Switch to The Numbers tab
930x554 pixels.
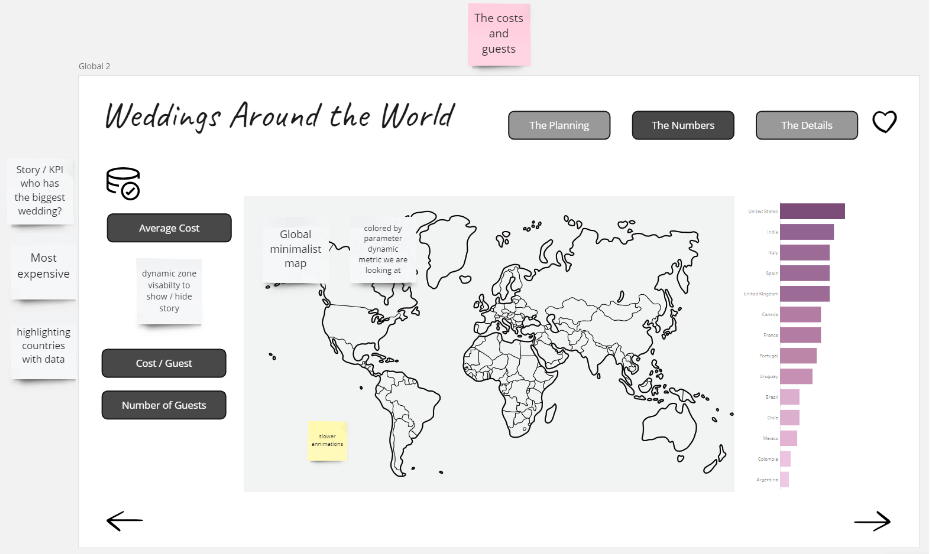[x=683, y=125]
